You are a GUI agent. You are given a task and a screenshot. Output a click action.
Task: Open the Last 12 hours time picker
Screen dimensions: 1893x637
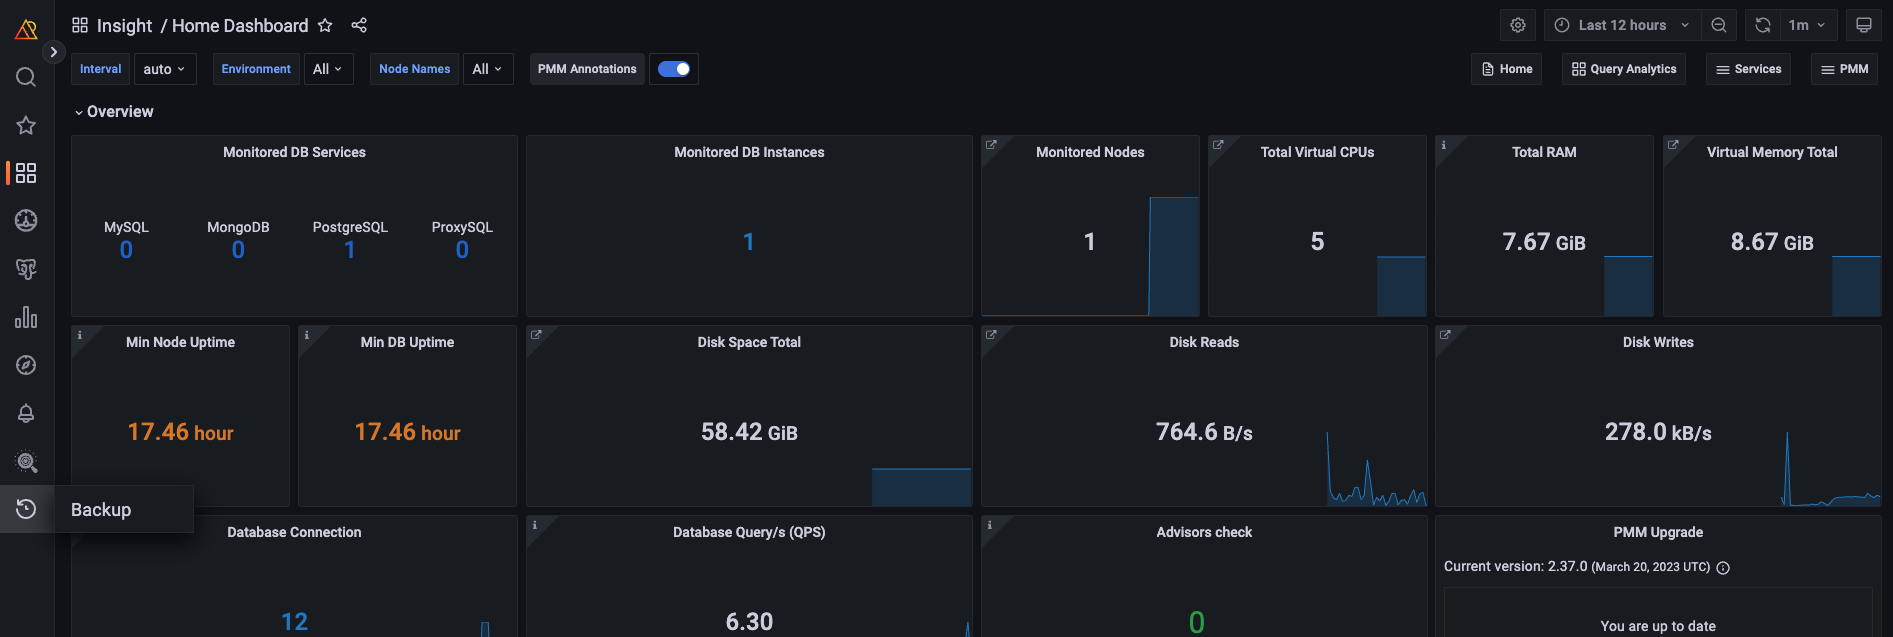coord(1622,25)
